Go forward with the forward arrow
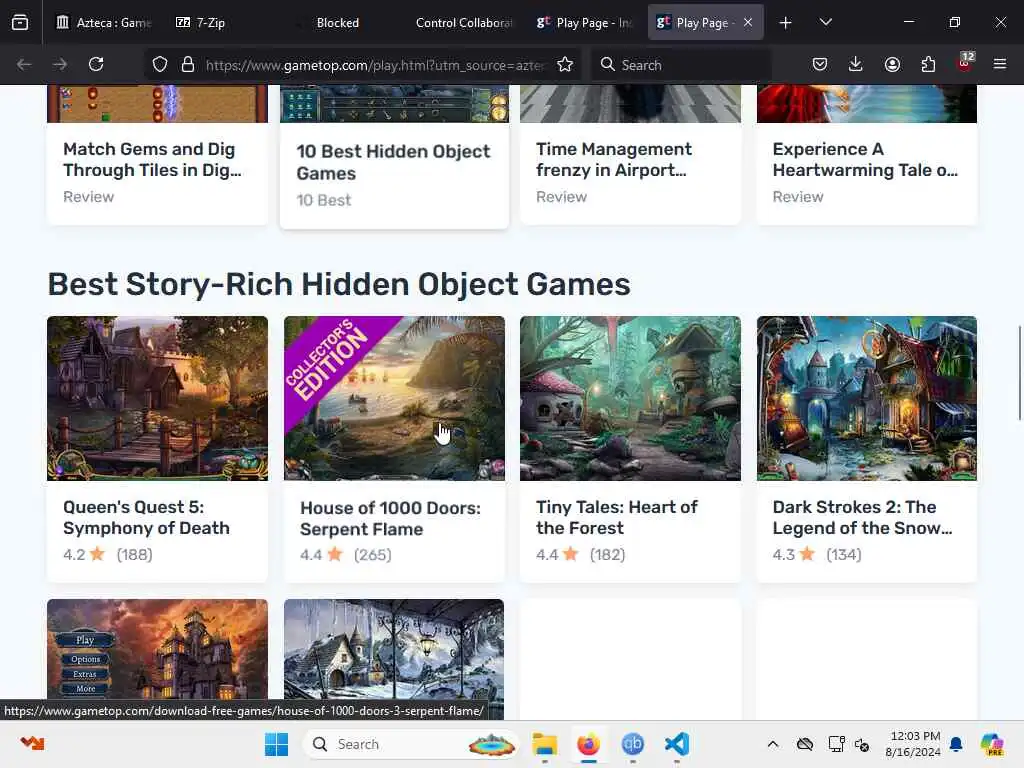This screenshot has width=1024, height=768. 60,64
